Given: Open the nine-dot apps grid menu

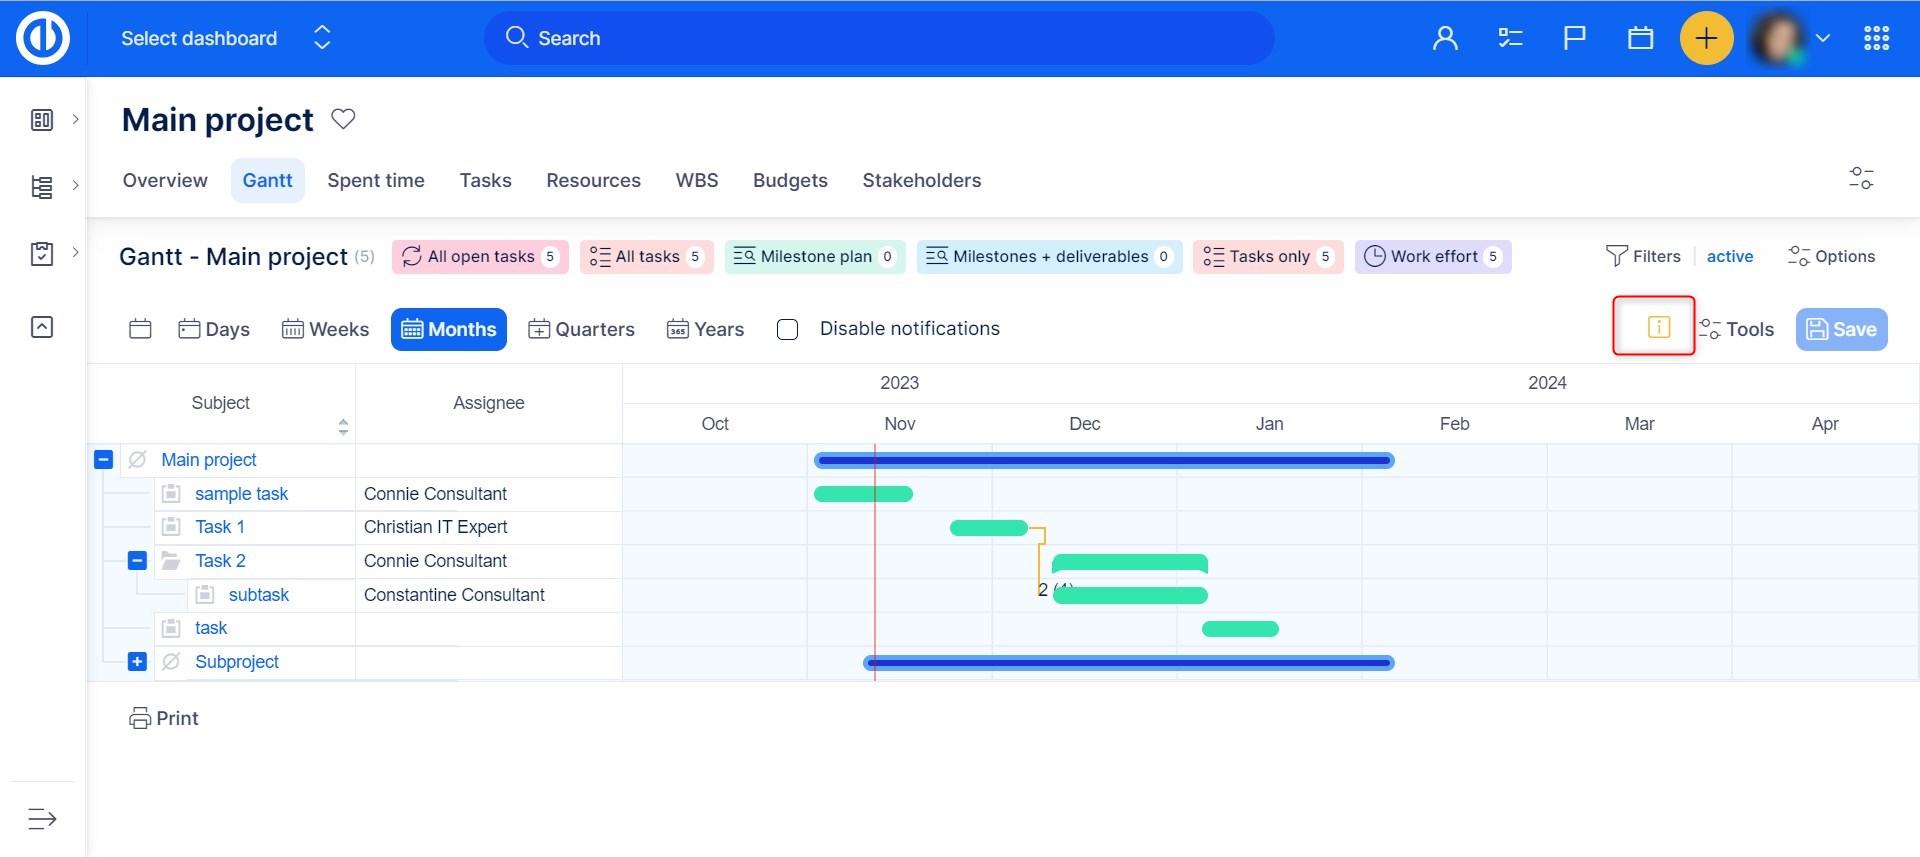Looking at the screenshot, I should (x=1876, y=38).
